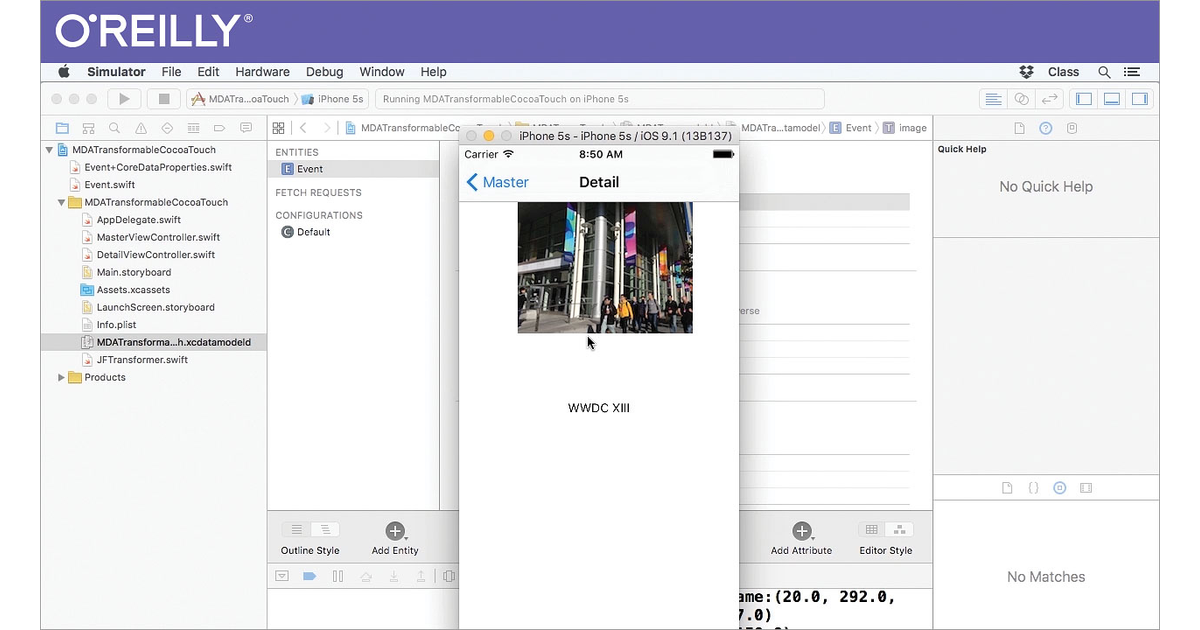Click the Dropbox icon in the menu bar
The image size is (1200, 630).
(x=1025, y=71)
